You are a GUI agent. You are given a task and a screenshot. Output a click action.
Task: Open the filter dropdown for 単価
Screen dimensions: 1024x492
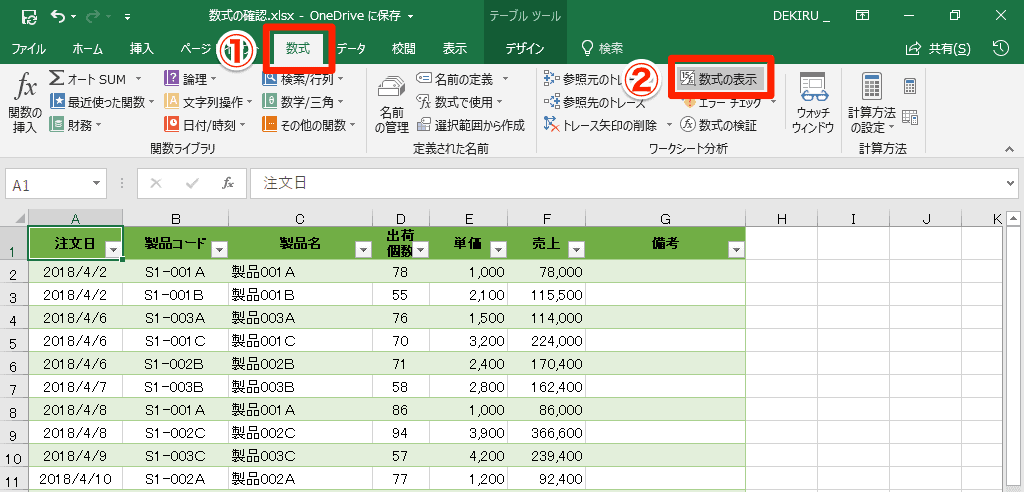[498, 250]
